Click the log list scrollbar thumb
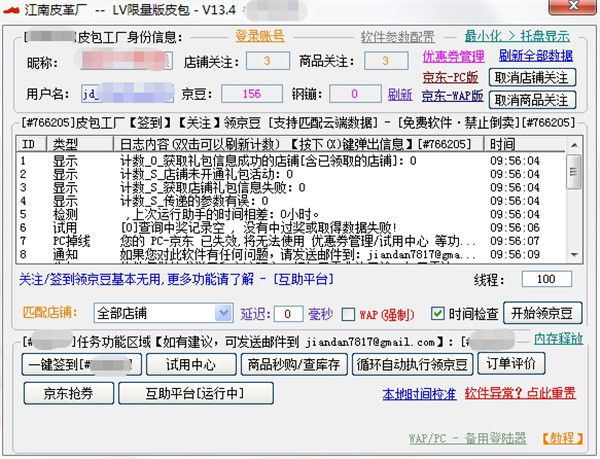 tap(574, 172)
